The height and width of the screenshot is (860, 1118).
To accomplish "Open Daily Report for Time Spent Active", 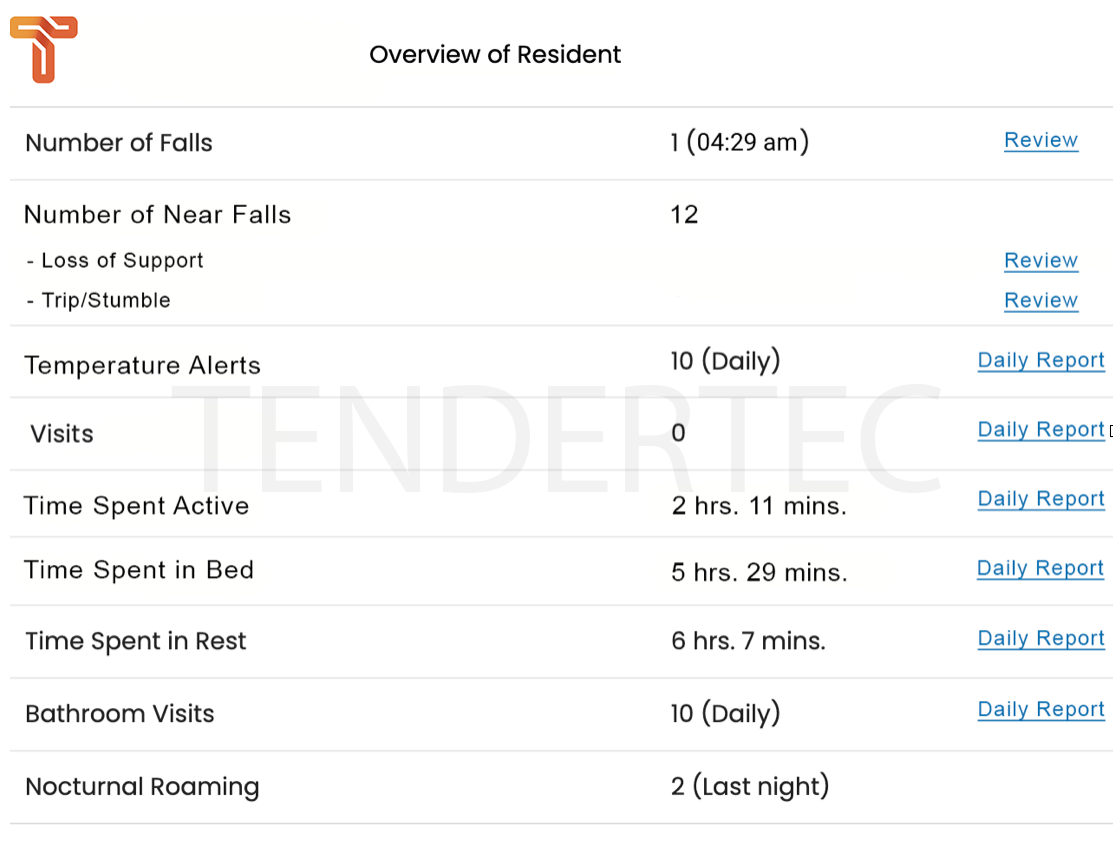I will click(x=1041, y=498).
